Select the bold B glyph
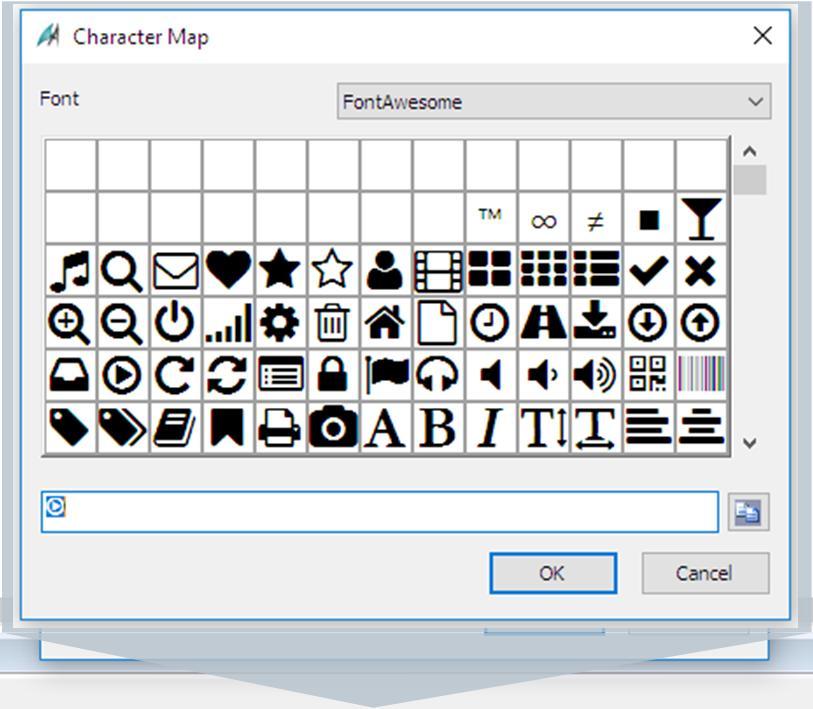Screen dimensions: 813x709 [x=438, y=428]
